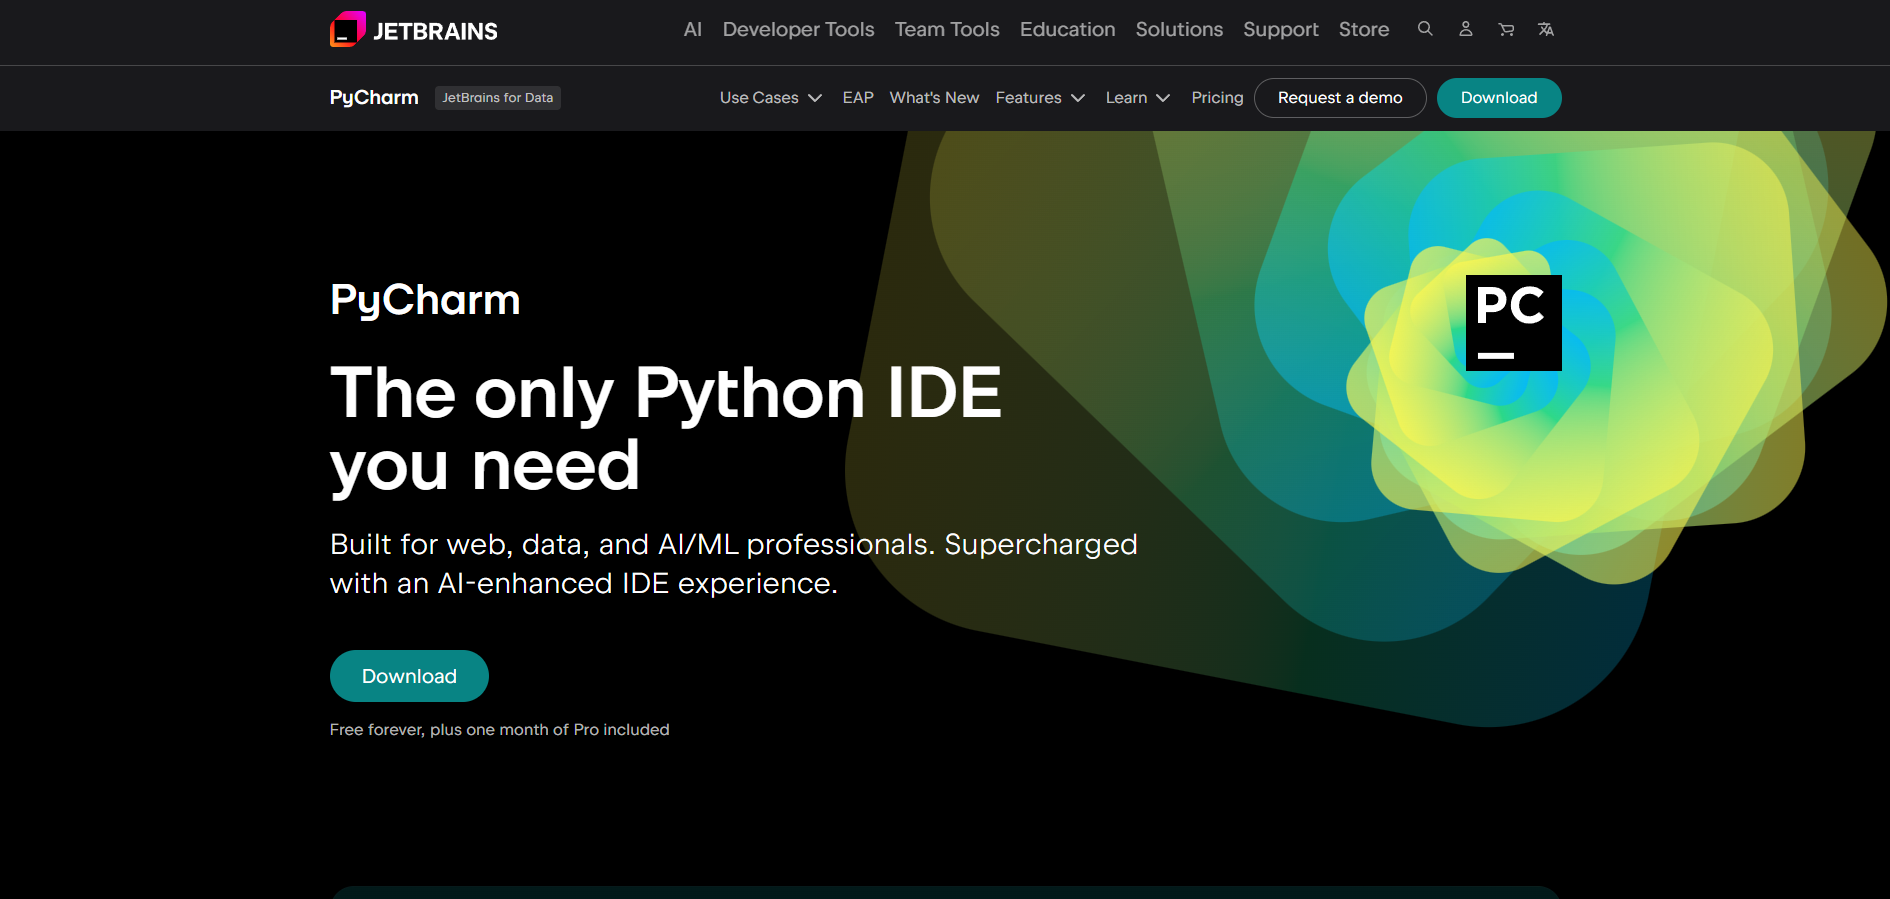This screenshot has height=899, width=1890.
Task: Open the AI menu item
Action: click(x=692, y=30)
